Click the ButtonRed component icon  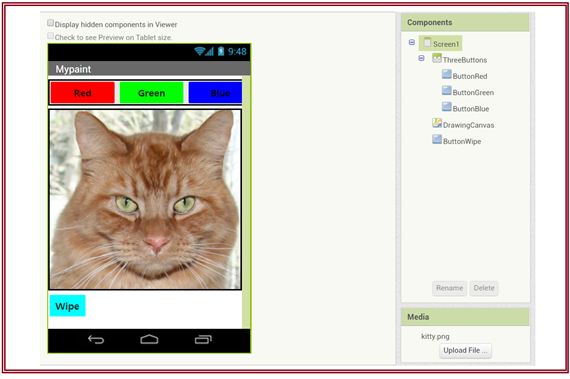pyautogui.click(x=446, y=74)
